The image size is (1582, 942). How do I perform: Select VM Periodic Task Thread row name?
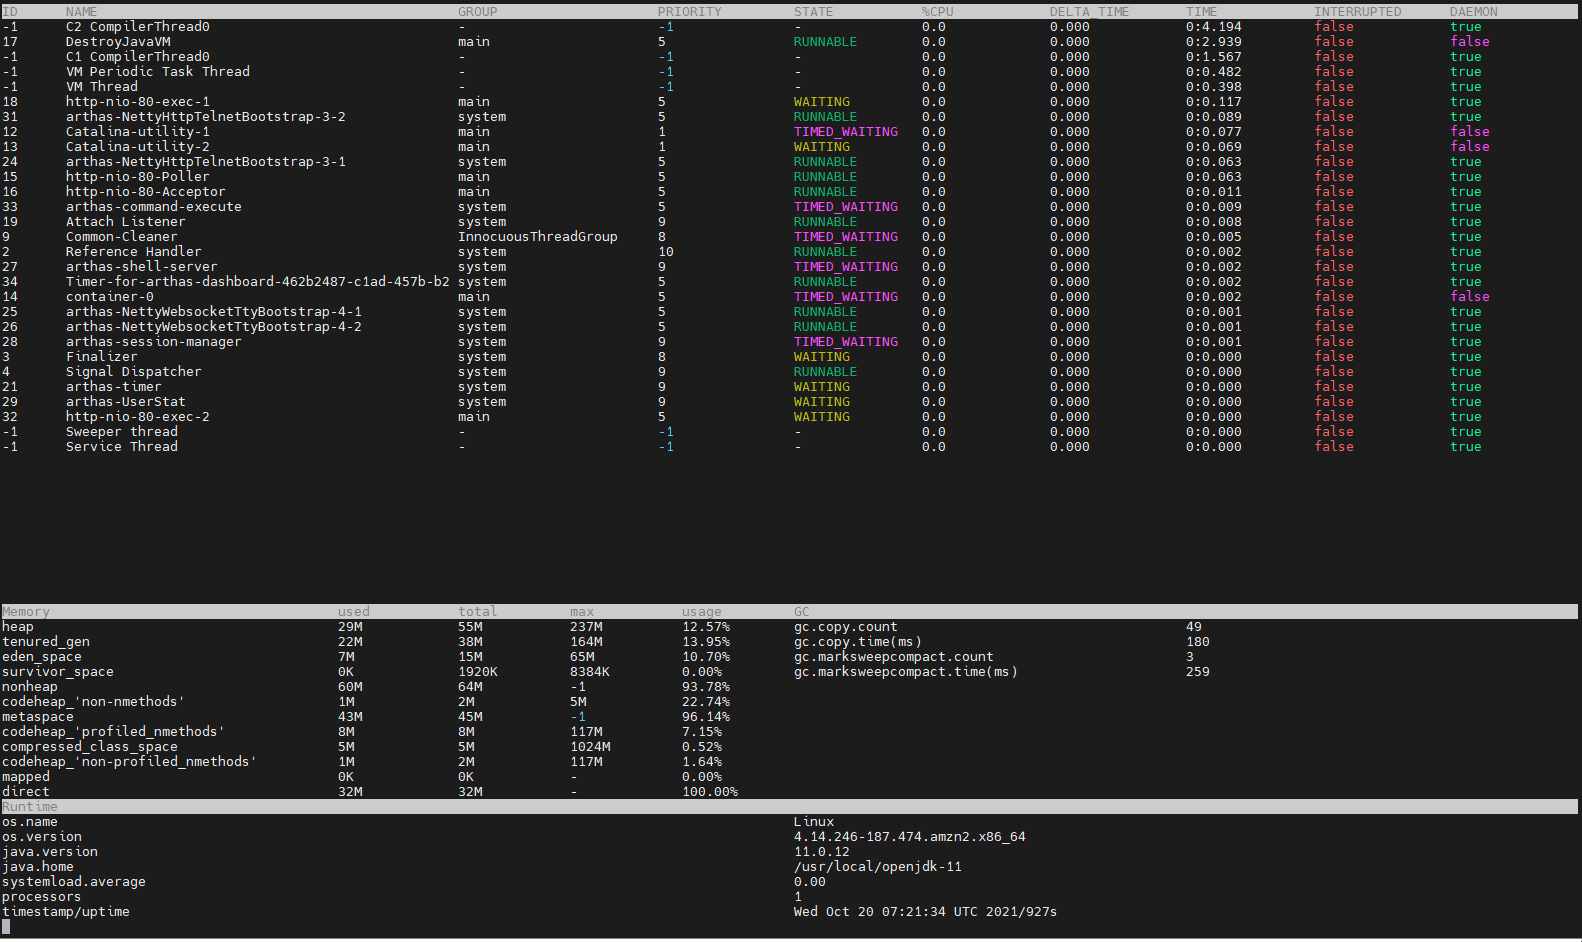[x=158, y=72]
